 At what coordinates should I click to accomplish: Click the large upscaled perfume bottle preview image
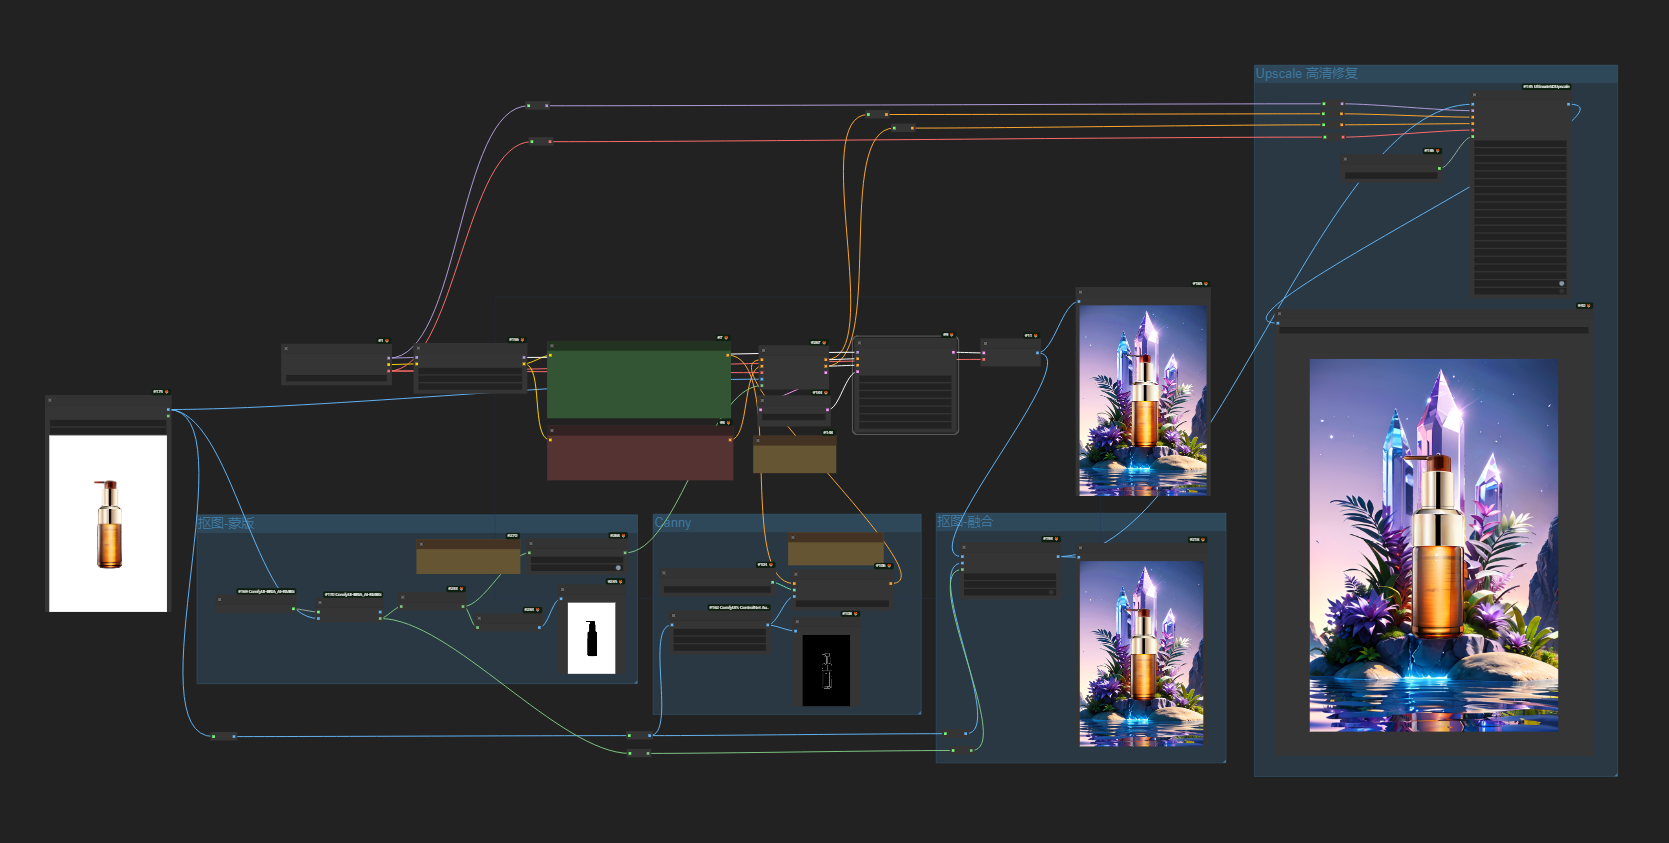[1434, 546]
